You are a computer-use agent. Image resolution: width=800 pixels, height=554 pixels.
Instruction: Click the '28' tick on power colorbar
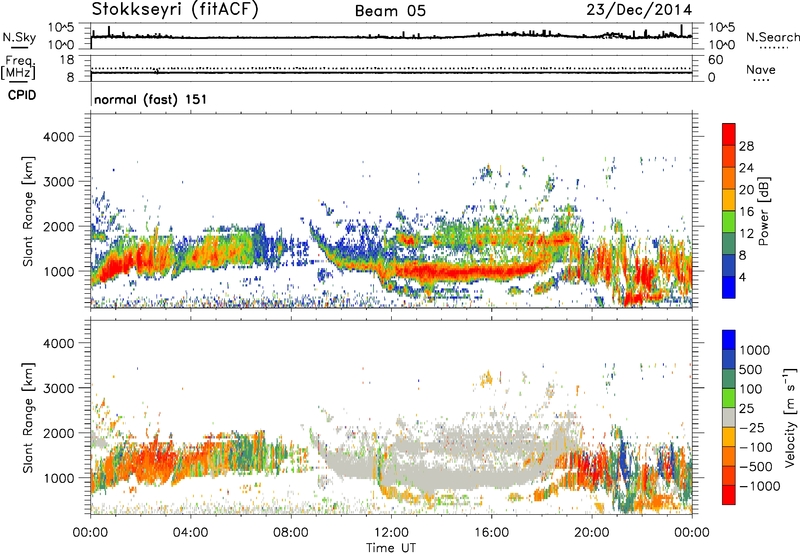tap(746, 146)
